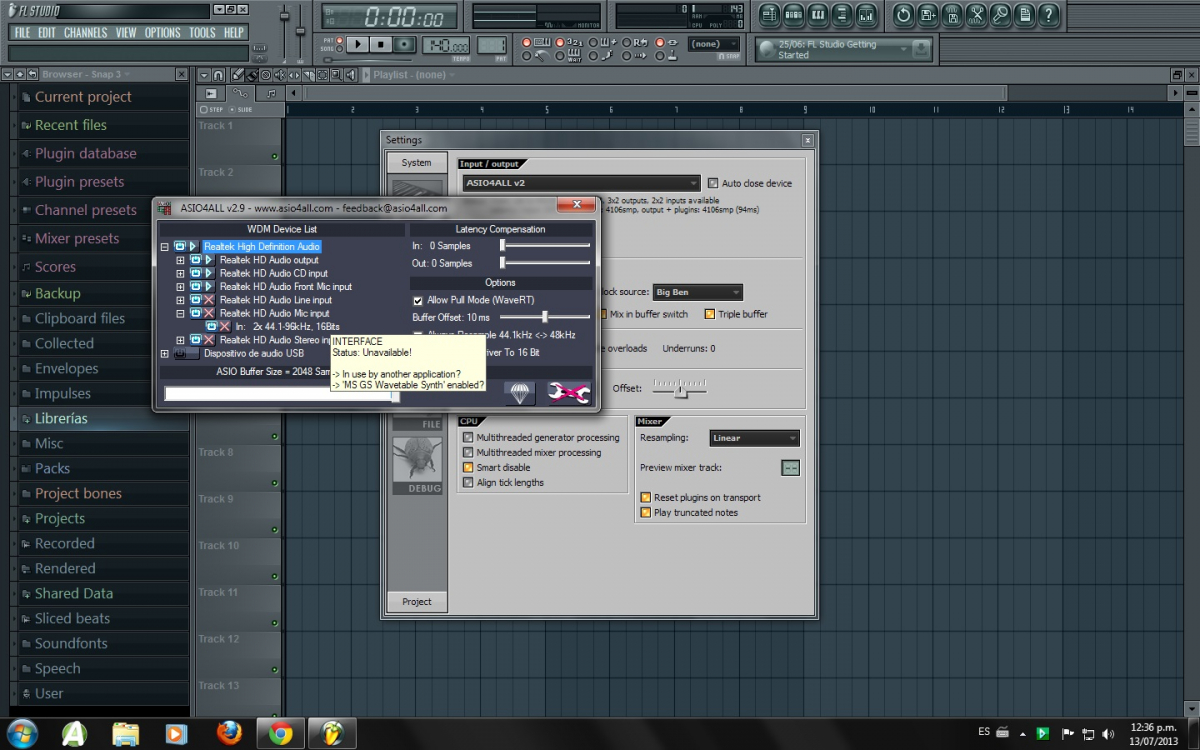1200x750 pixels.
Task: Click the parachute load defaults icon in ASIO4ALL
Action: 519,393
